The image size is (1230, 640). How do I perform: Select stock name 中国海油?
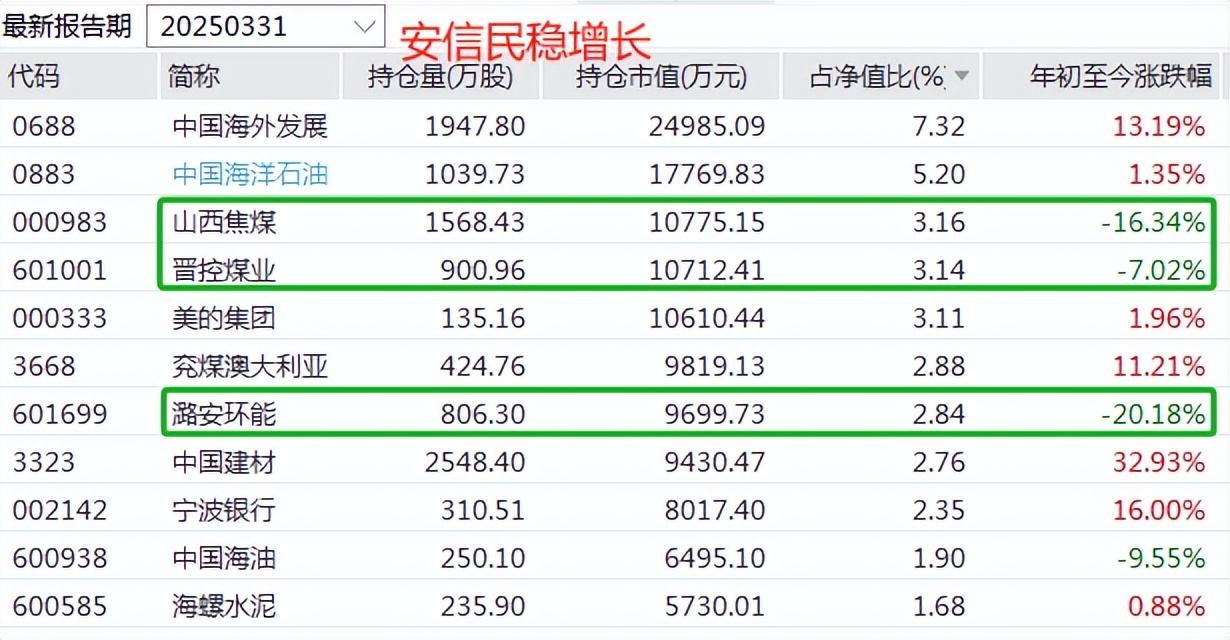click(224, 558)
